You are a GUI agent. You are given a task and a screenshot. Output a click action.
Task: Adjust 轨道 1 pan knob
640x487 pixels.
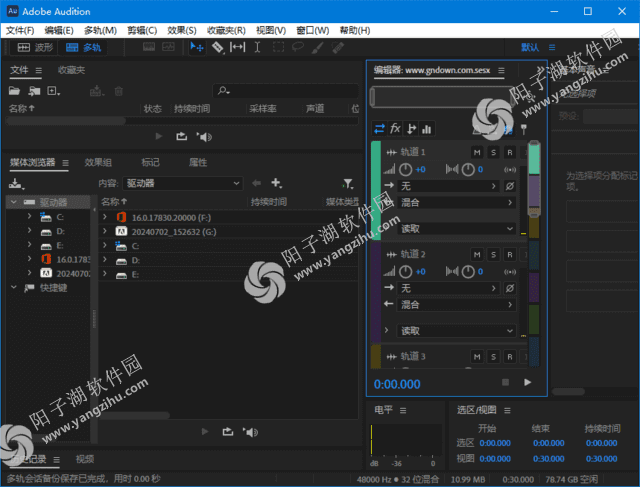point(468,169)
